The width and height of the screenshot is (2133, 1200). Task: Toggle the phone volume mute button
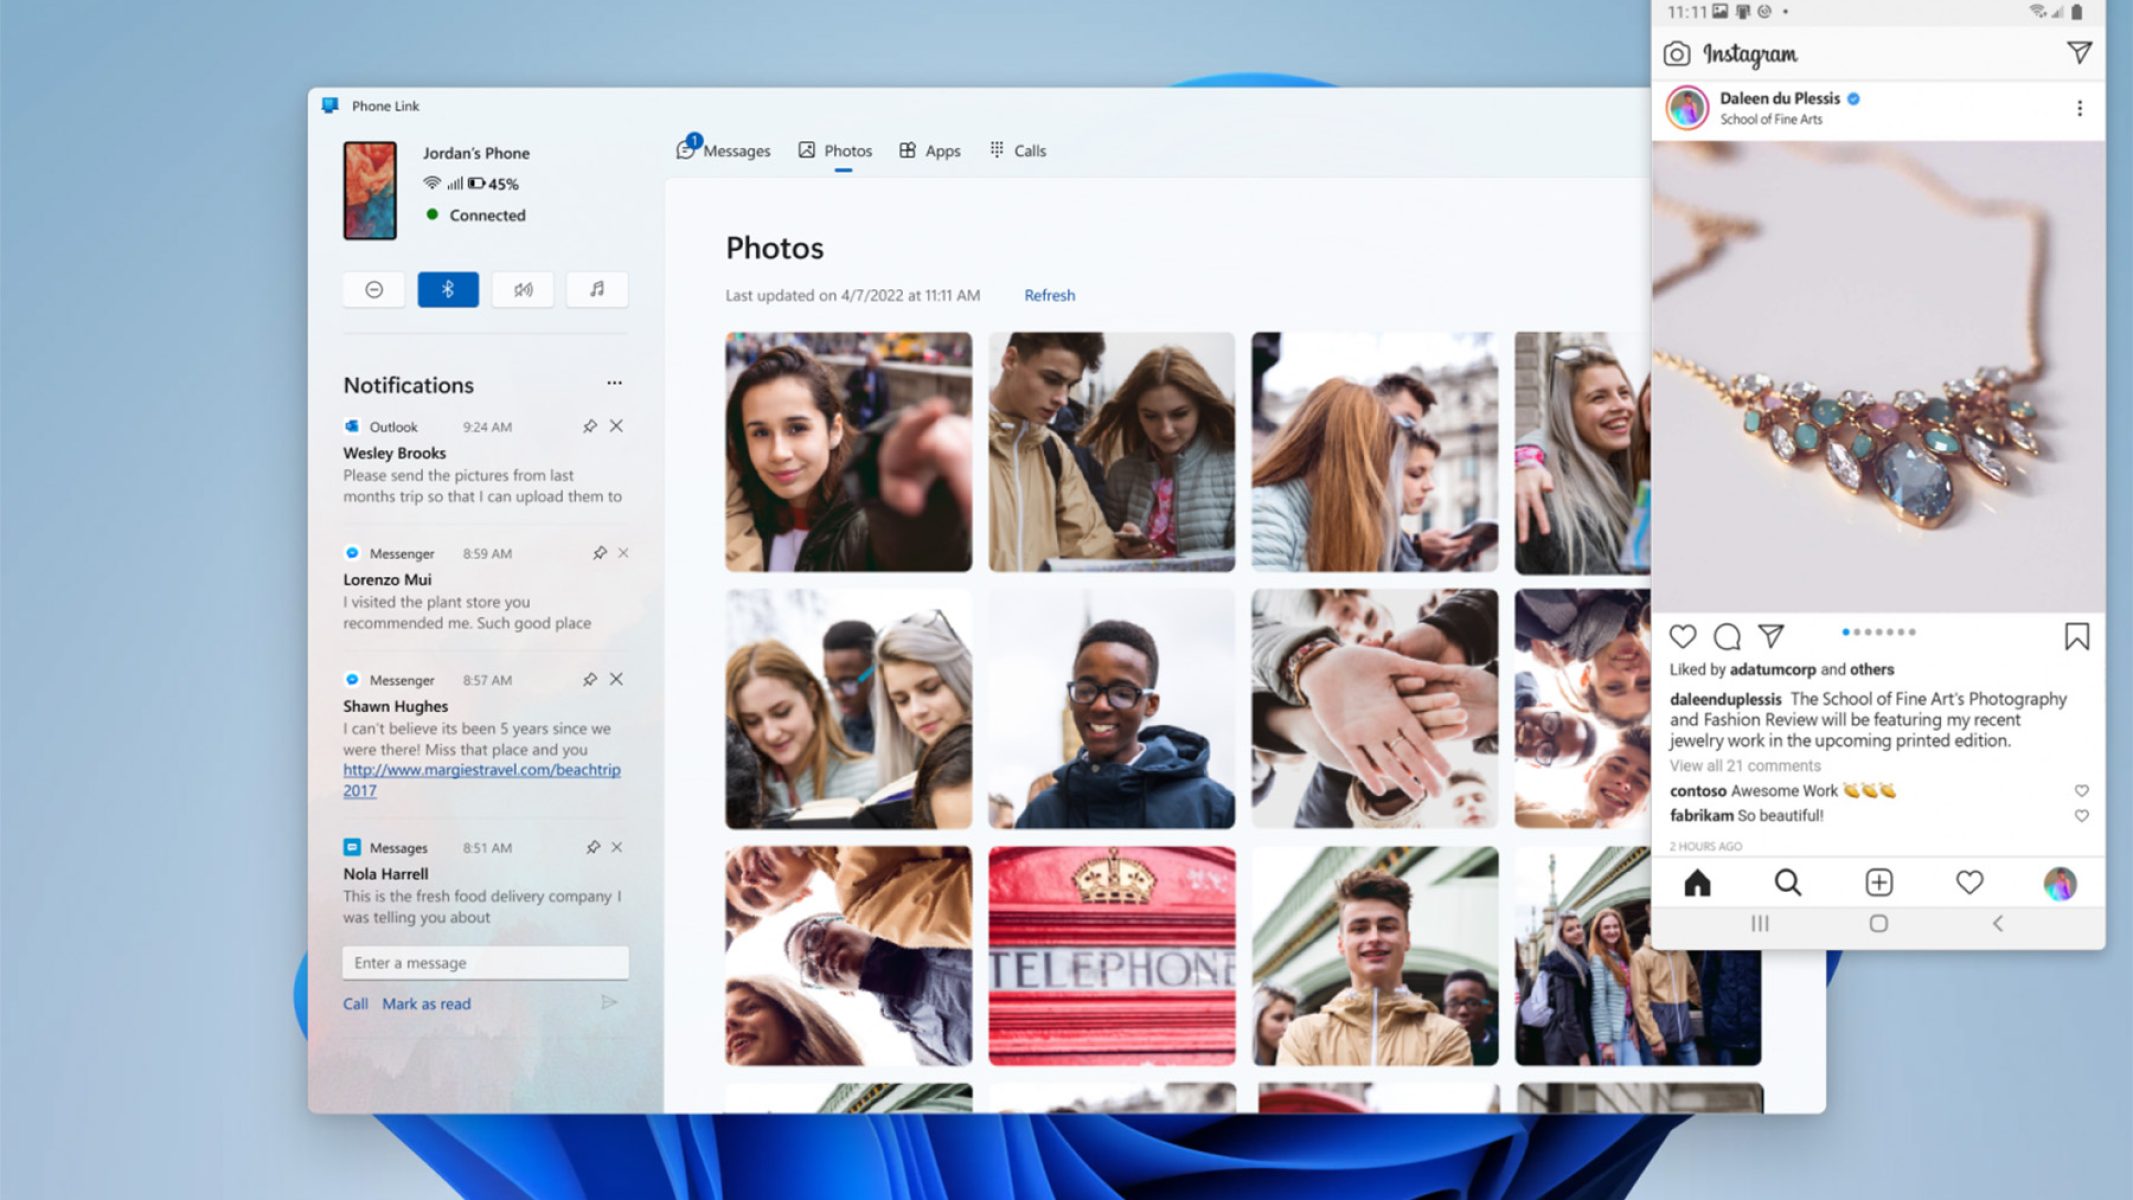coord(522,290)
